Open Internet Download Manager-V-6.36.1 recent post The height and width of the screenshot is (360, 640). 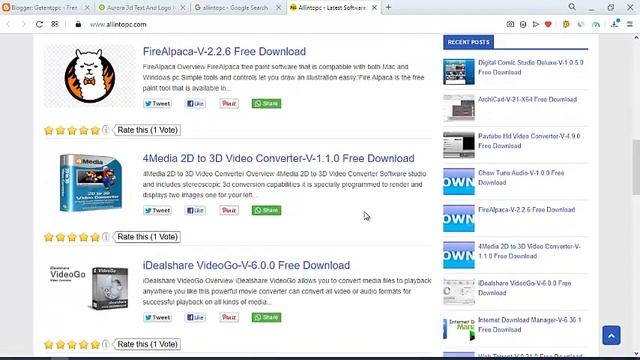[529, 324]
